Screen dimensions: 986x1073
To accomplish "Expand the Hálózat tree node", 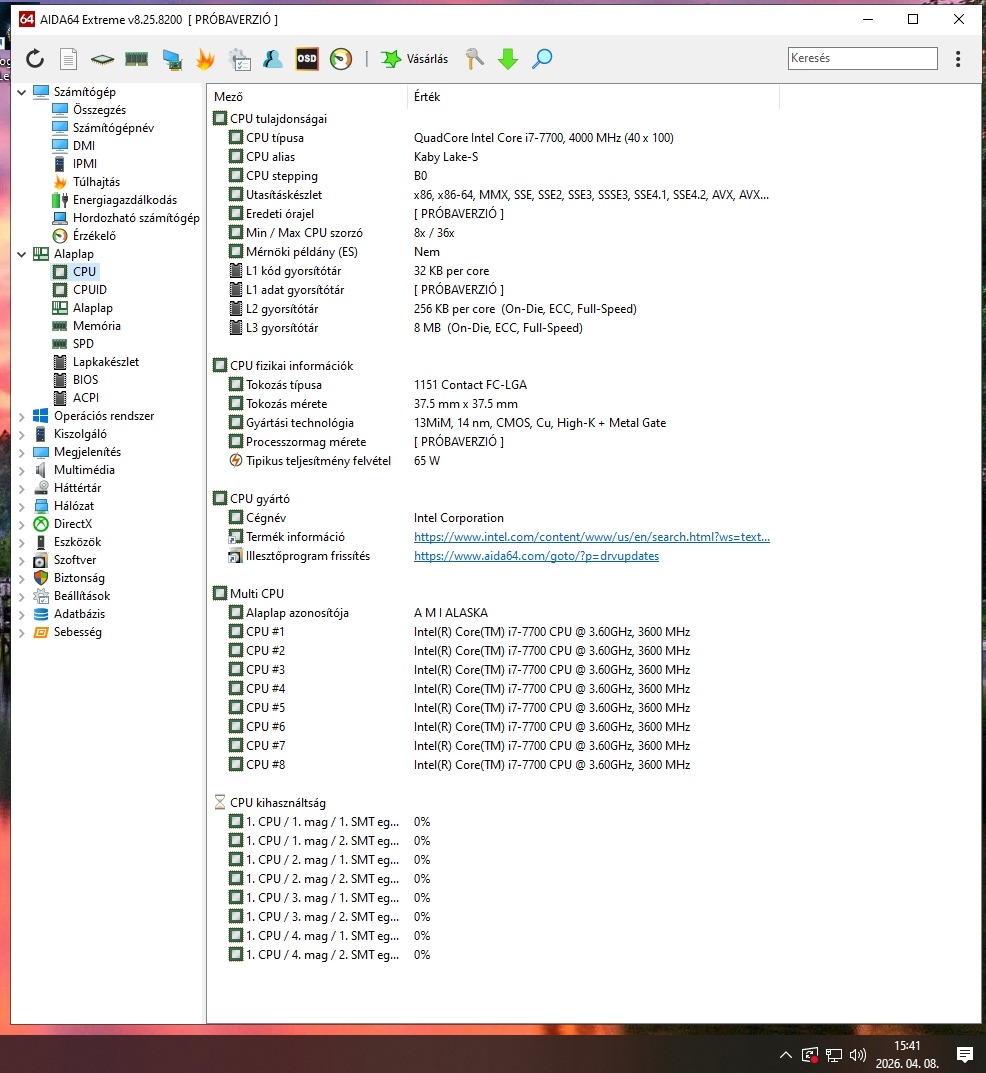I will (21, 506).
